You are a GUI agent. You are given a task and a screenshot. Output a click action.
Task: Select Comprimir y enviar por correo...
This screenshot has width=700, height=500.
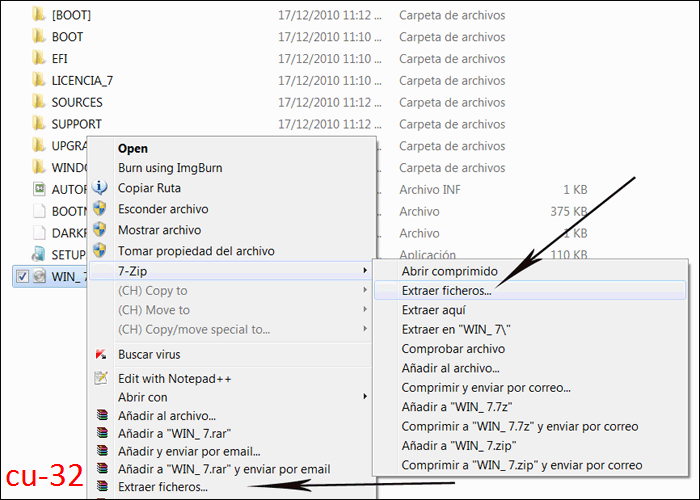point(486,388)
